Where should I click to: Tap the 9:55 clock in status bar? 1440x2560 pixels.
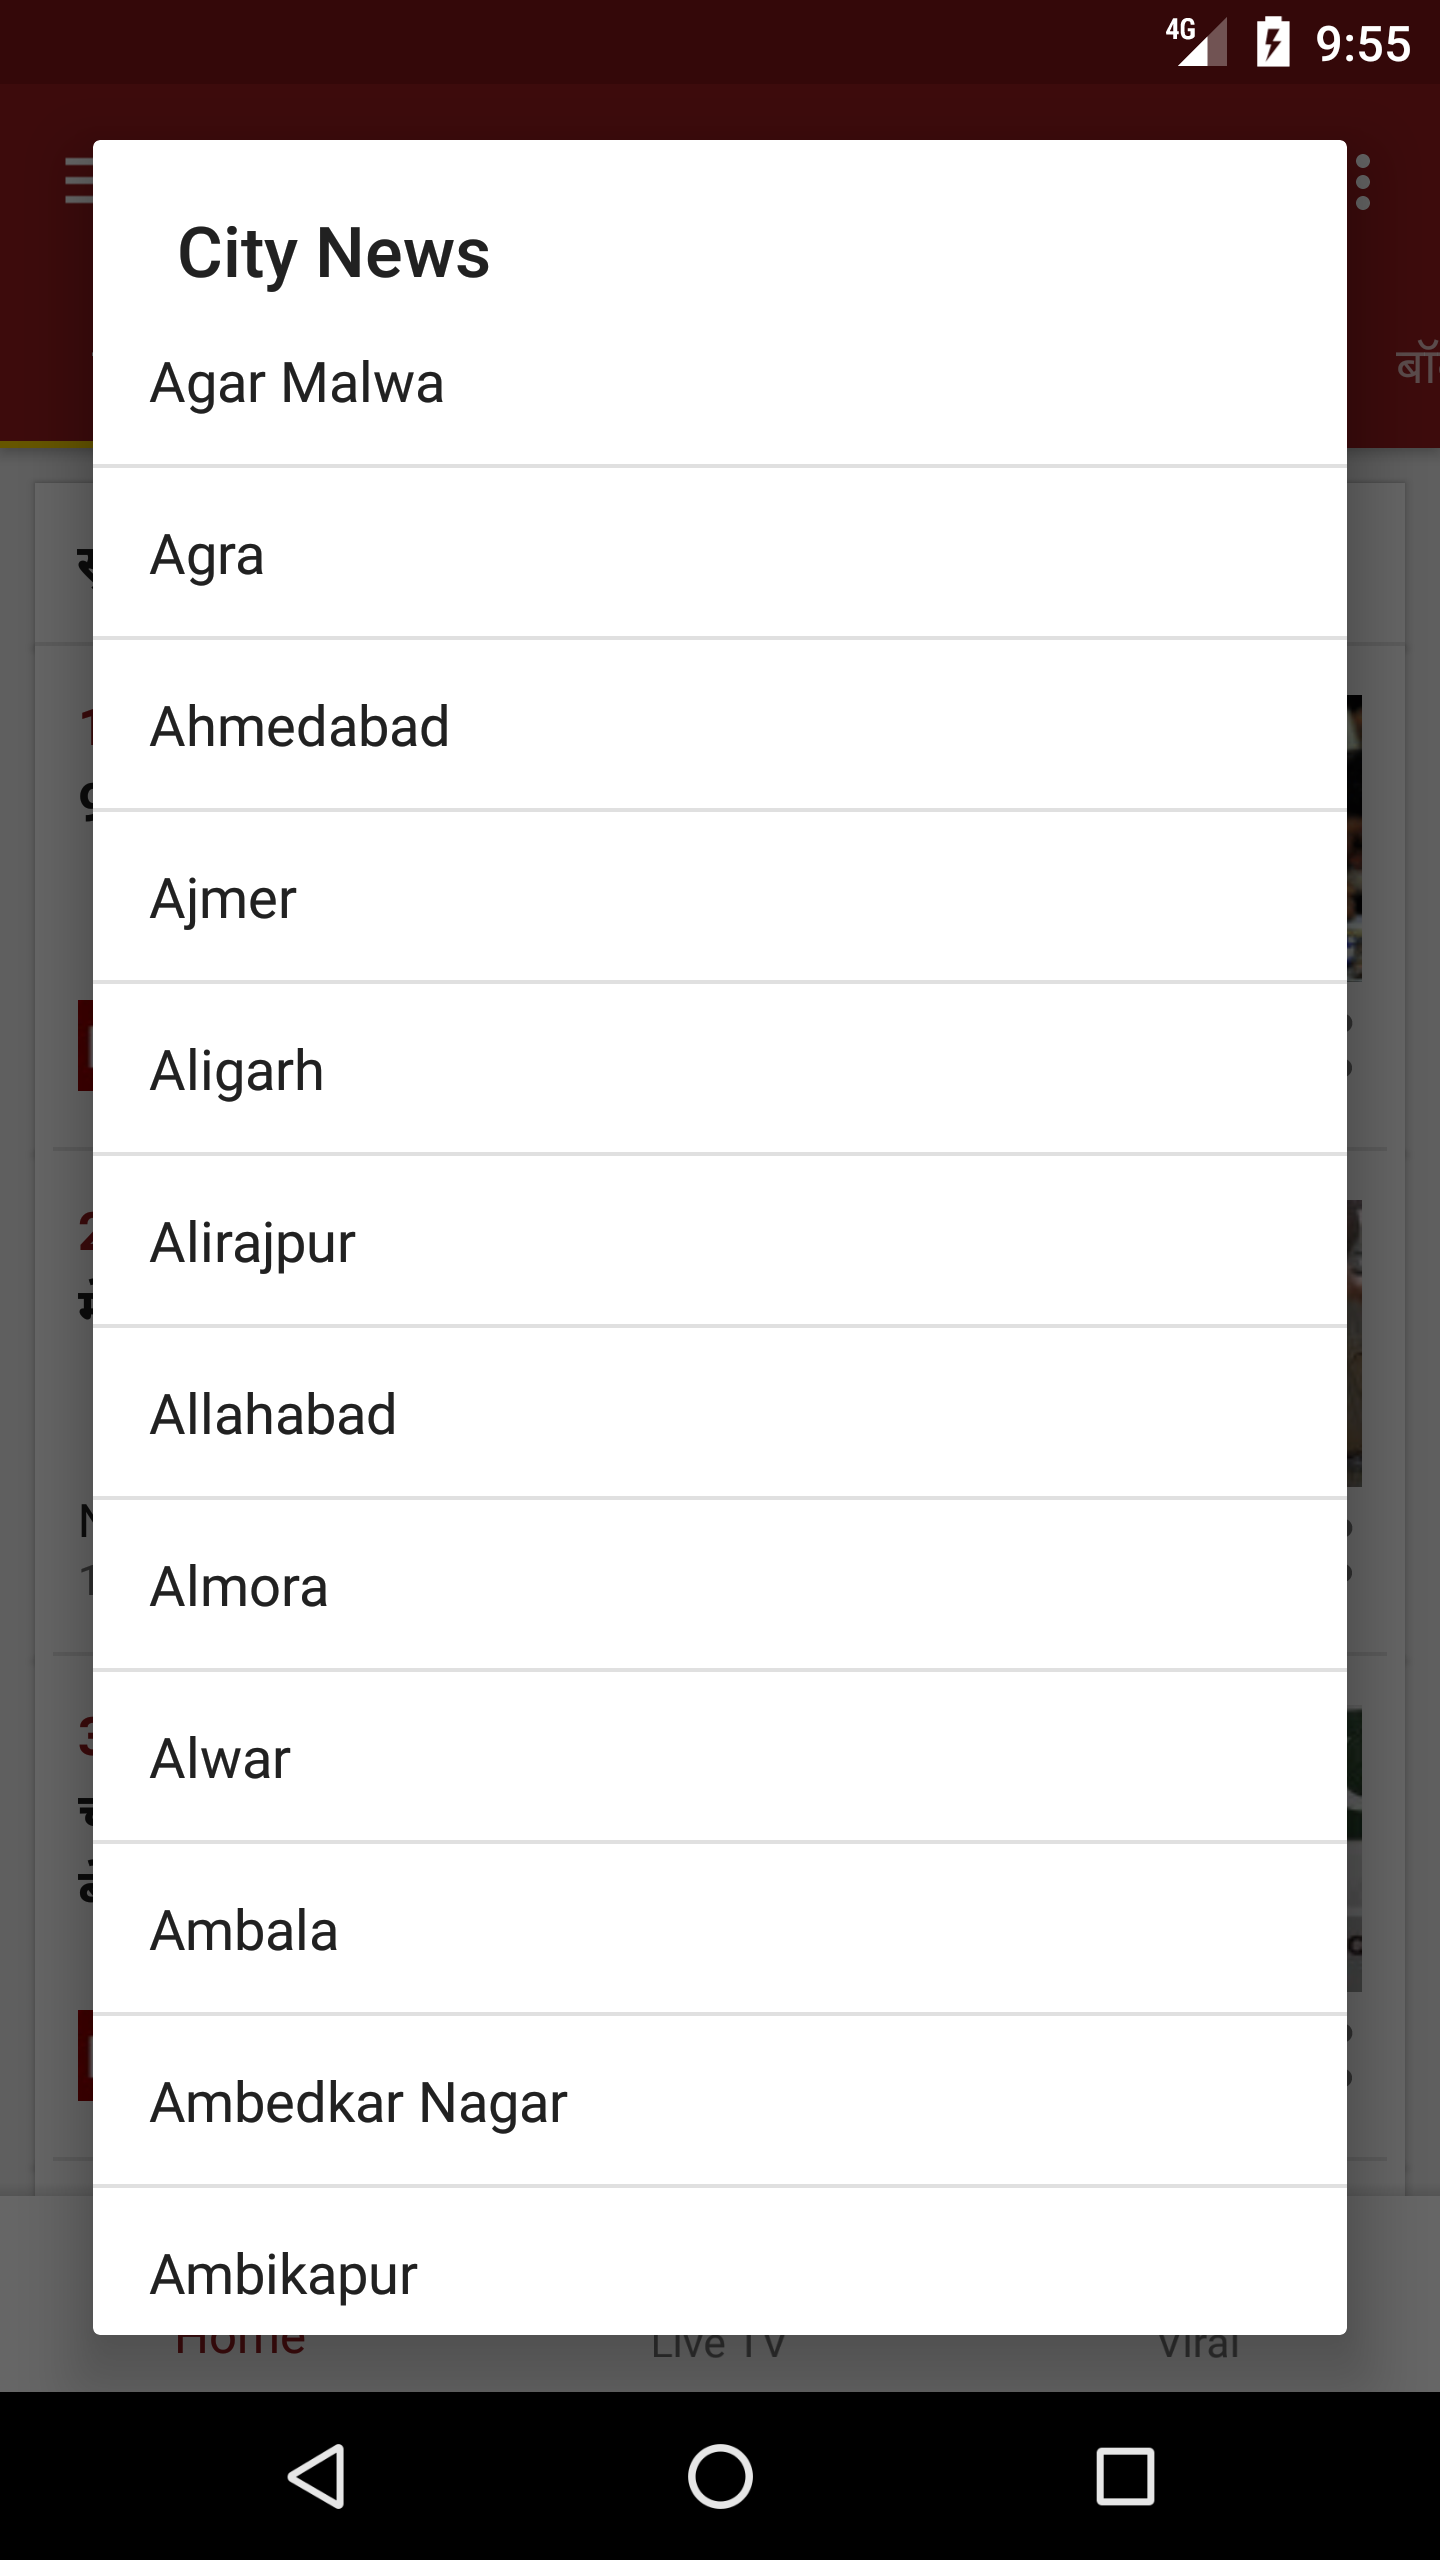1362,45
